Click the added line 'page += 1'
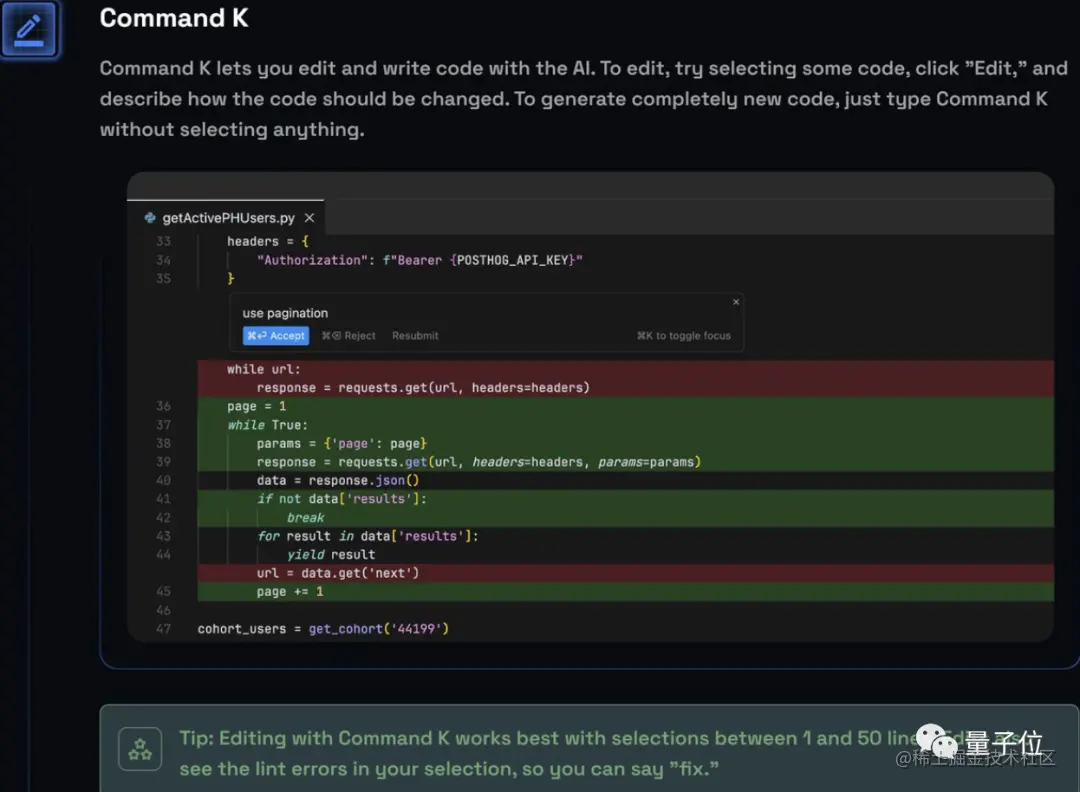1080x792 pixels. [625, 592]
